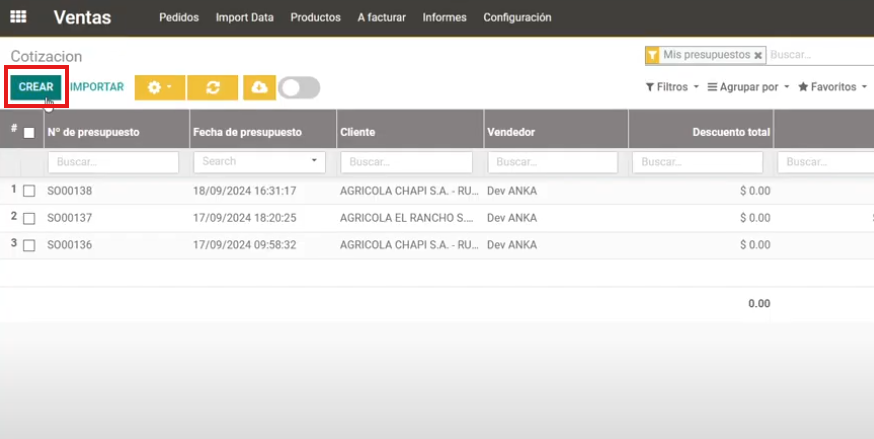Check the box for row SO00138

29,191
